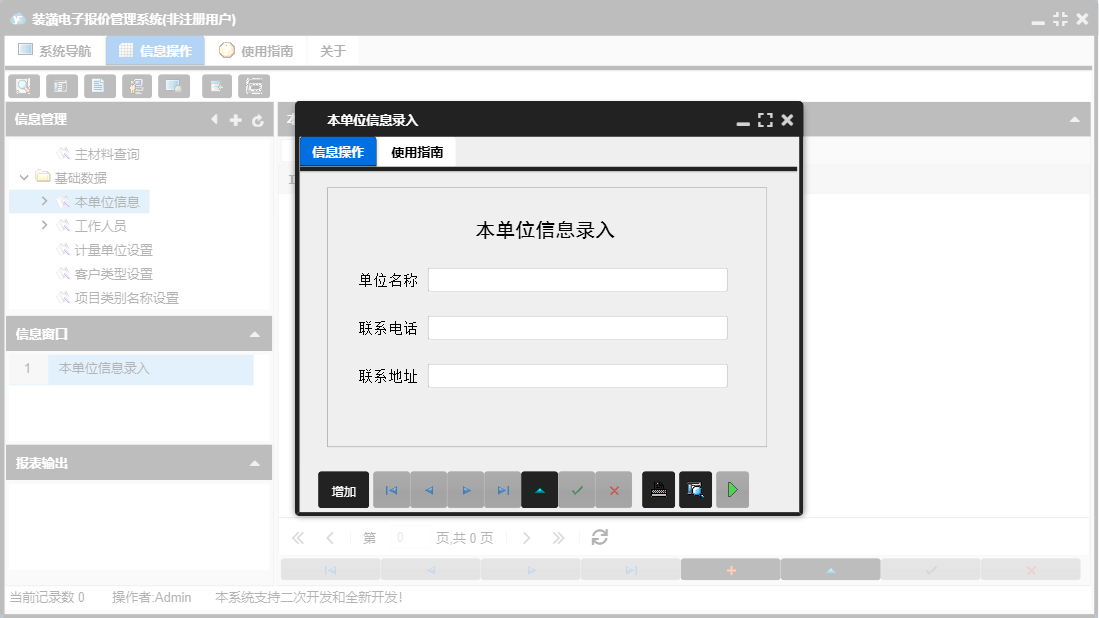Expand the 本单位信息 tree node

[x=43, y=201]
